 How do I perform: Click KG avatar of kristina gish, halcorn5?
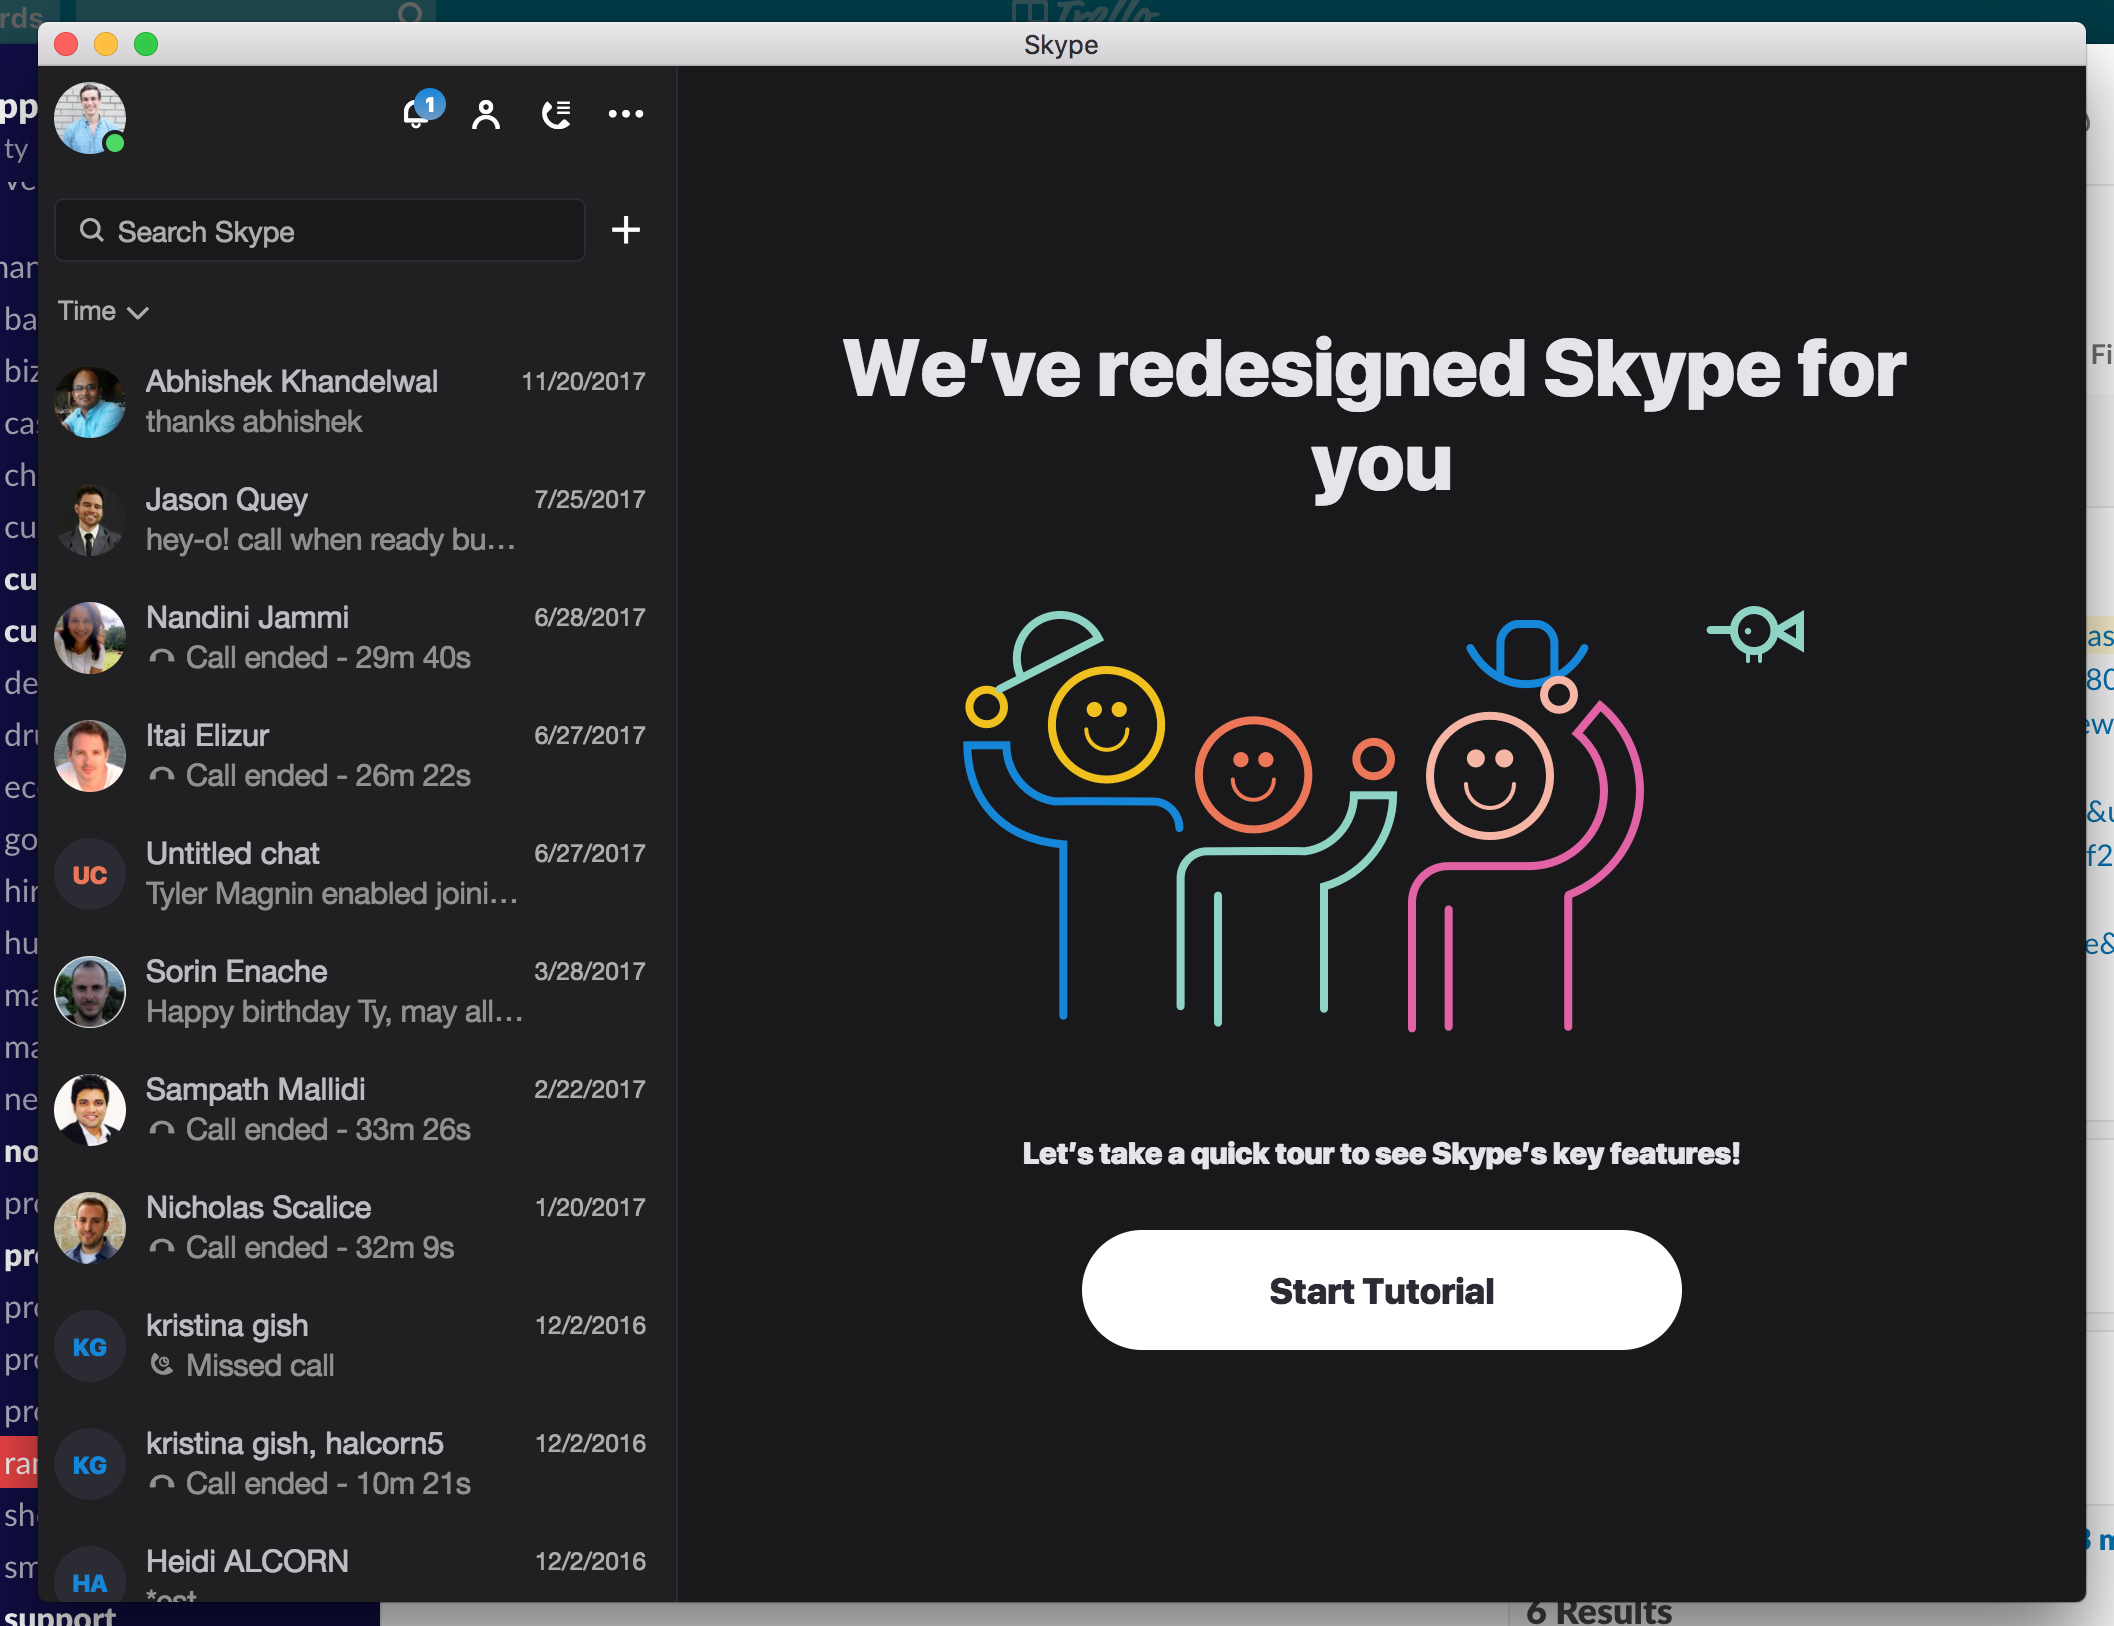(x=90, y=1464)
